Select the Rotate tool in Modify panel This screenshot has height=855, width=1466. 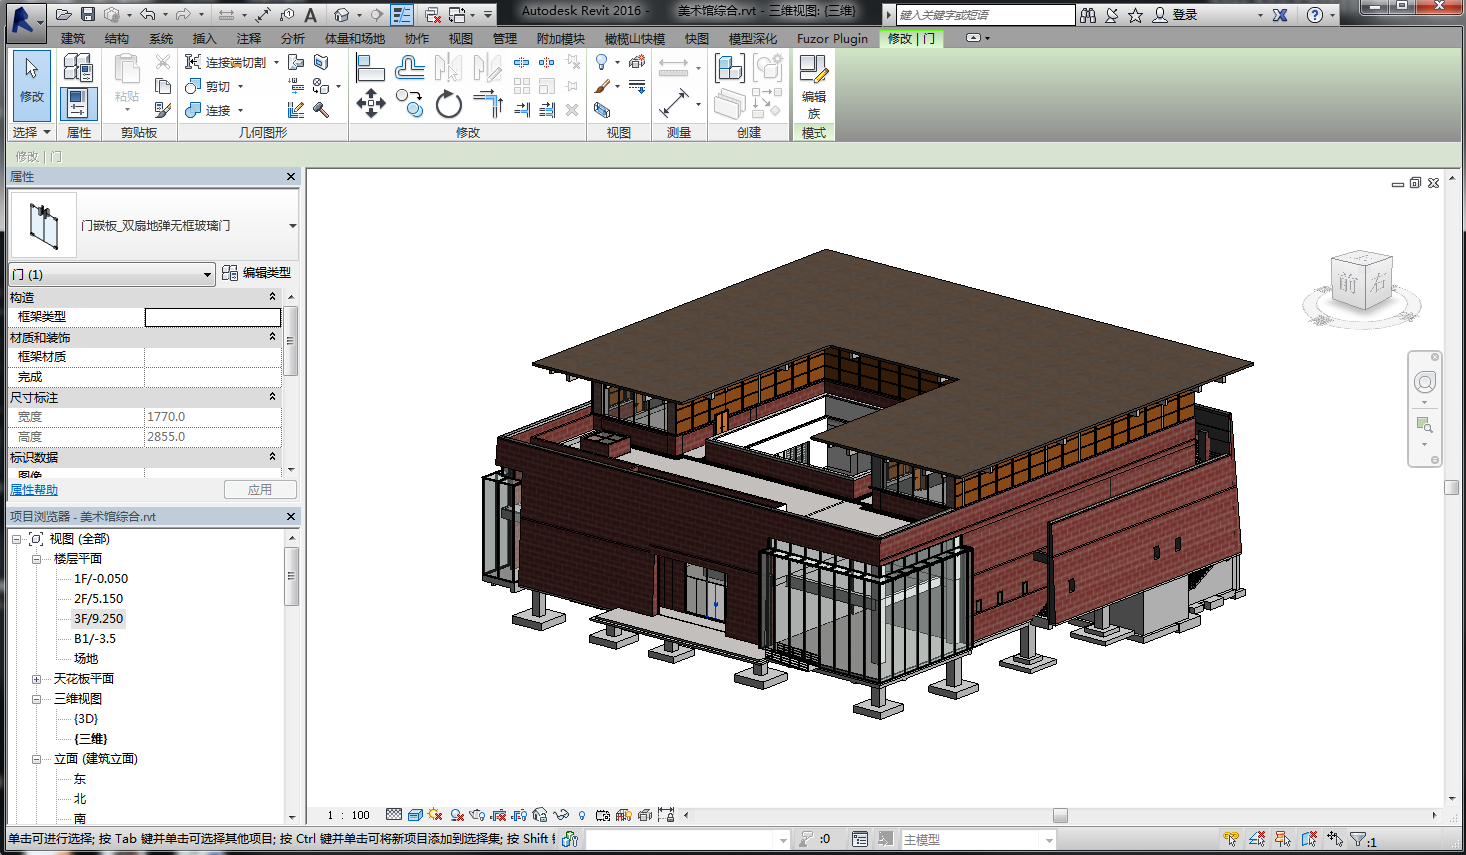tap(449, 103)
